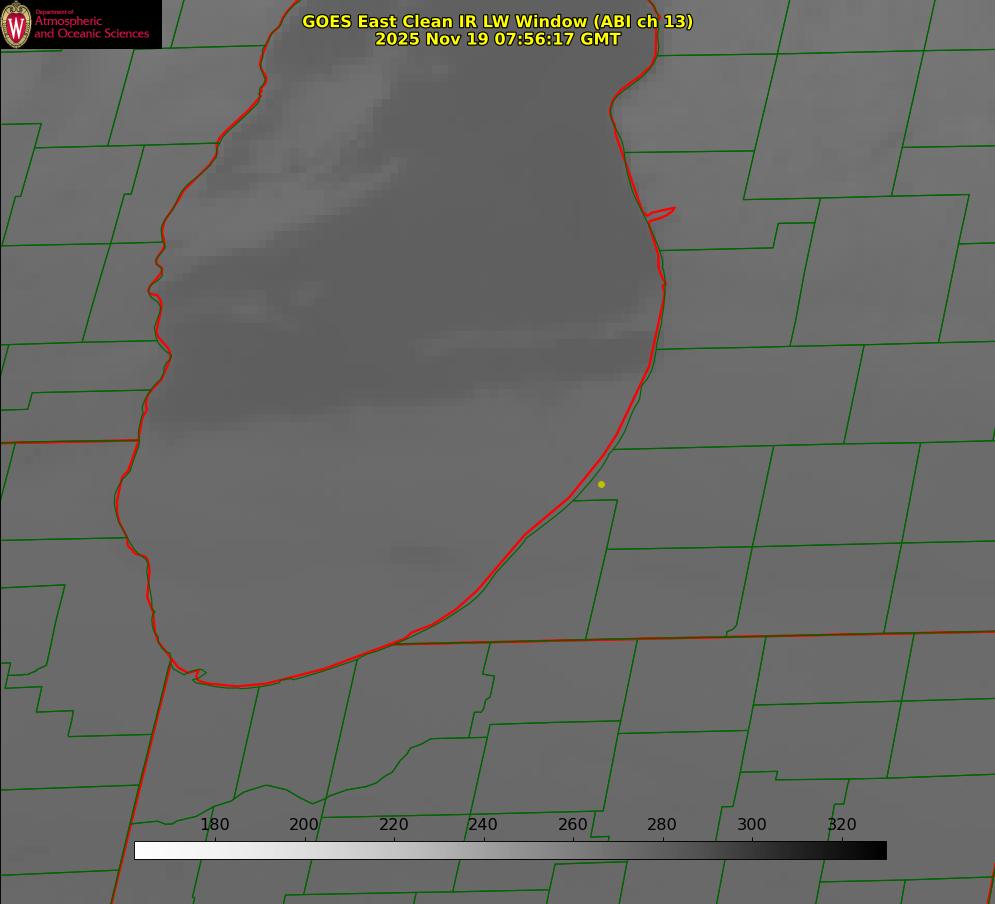The width and height of the screenshot is (995, 904).
Task: Pick the 320 tick label on the colorbar
Action: pyautogui.click(x=842, y=825)
